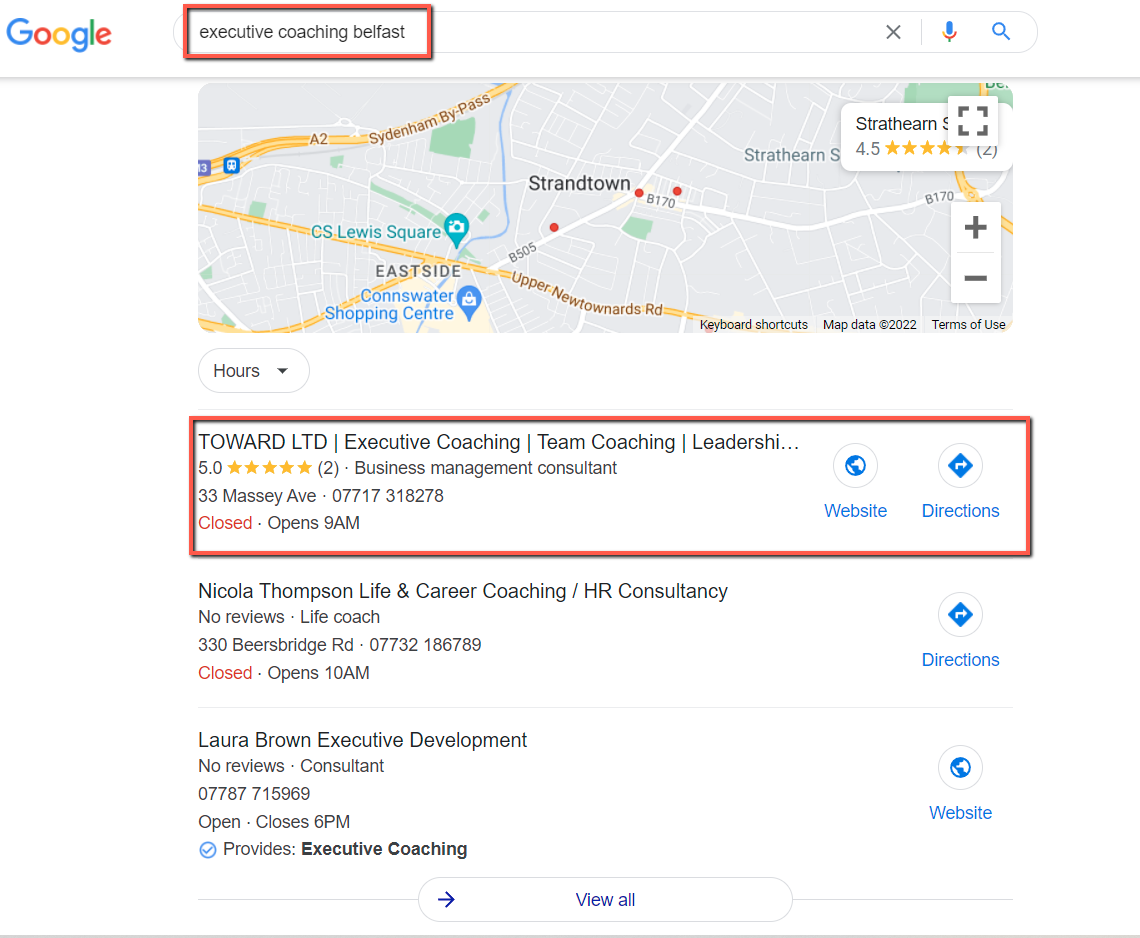Screen dimensions: 1140x938
Task: Click the Provides: Executive Coaching line
Action: pos(332,849)
